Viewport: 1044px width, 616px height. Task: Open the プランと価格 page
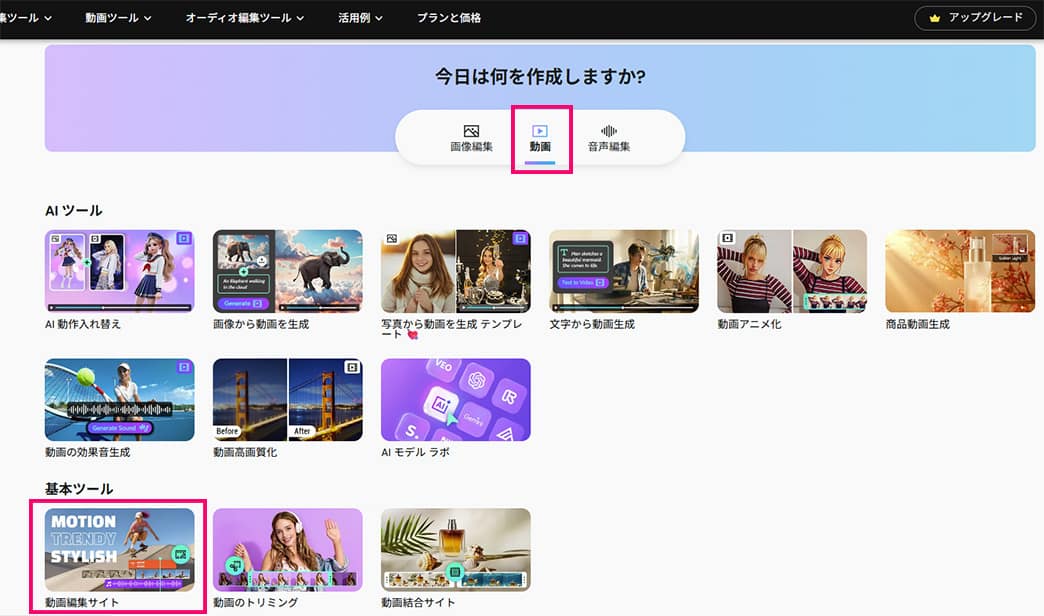pos(449,18)
